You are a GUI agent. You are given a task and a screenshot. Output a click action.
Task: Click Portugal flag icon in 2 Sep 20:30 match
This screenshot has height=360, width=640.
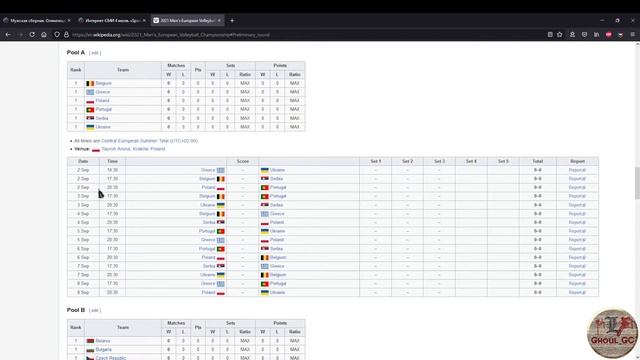pyautogui.click(x=264, y=187)
